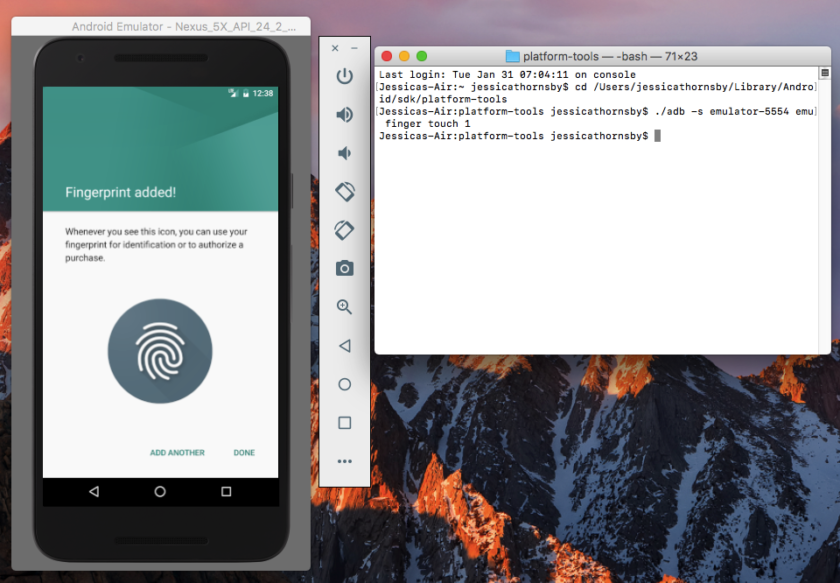Image resolution: width=840 pixels, height=583 pixels.
Task: Click the Power button on emulator toolbar
Action: pyautogui.click(x=344, y=78)
